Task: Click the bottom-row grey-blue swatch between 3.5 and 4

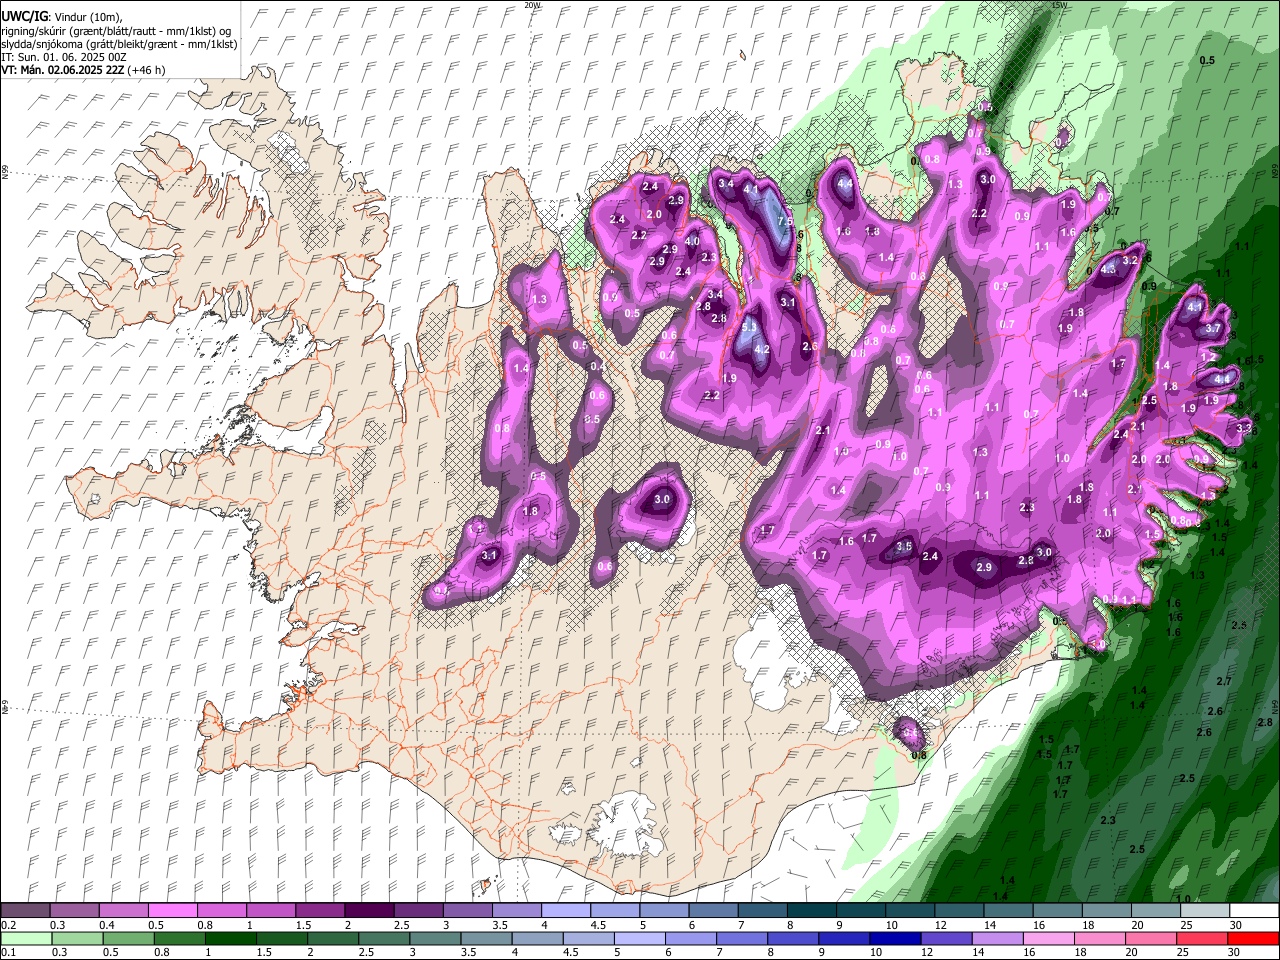Action: (x=486, y=938)
